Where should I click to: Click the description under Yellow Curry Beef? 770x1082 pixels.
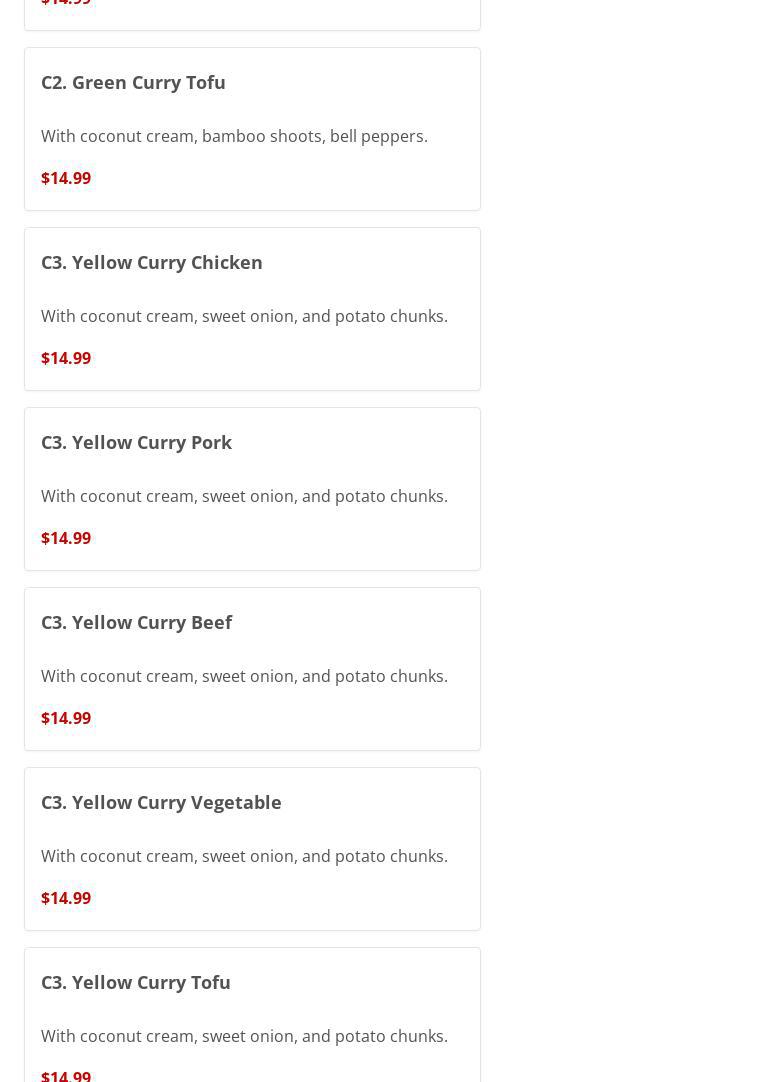tap(244, 676)
